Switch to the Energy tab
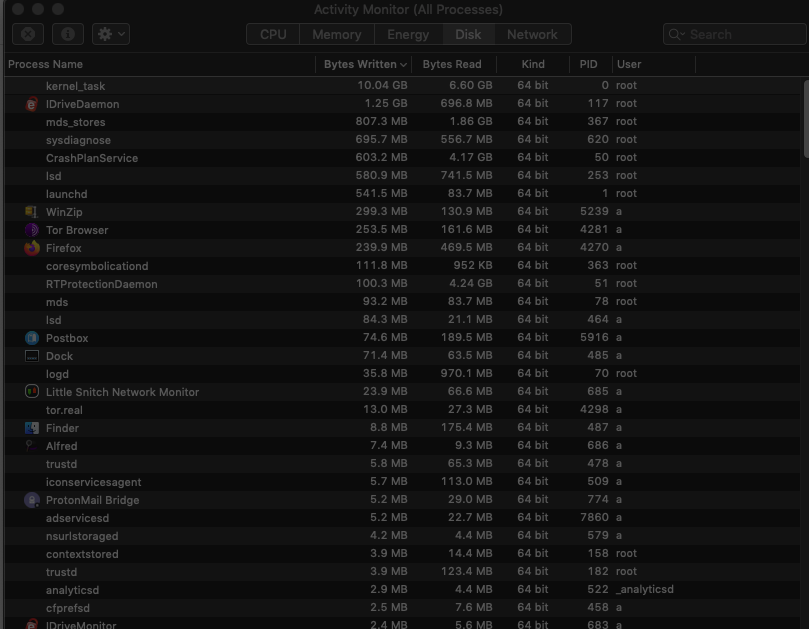The image size is (809, 629). pyautogui.click(x=408, y=34)
